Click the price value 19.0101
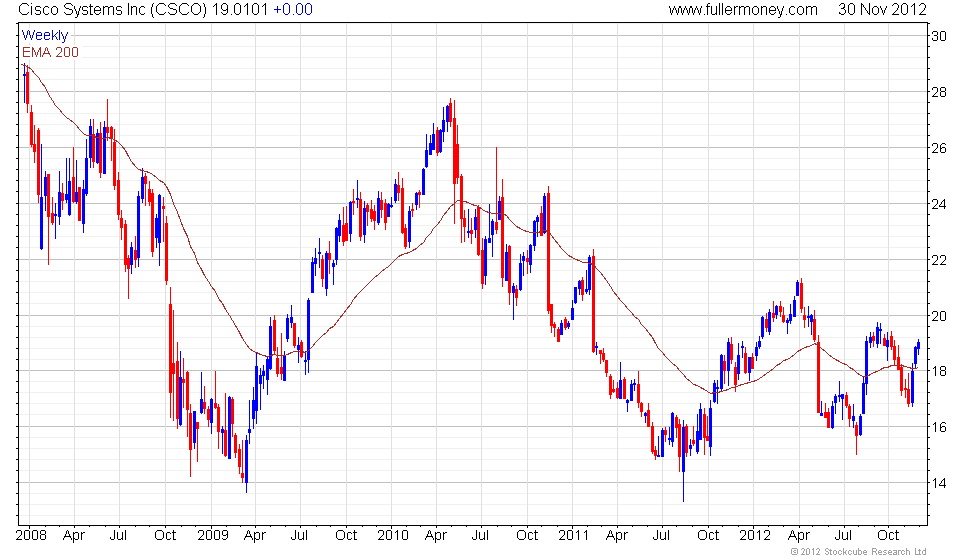Viewport: 980px width, 560px height. click(x=240, y=10)
